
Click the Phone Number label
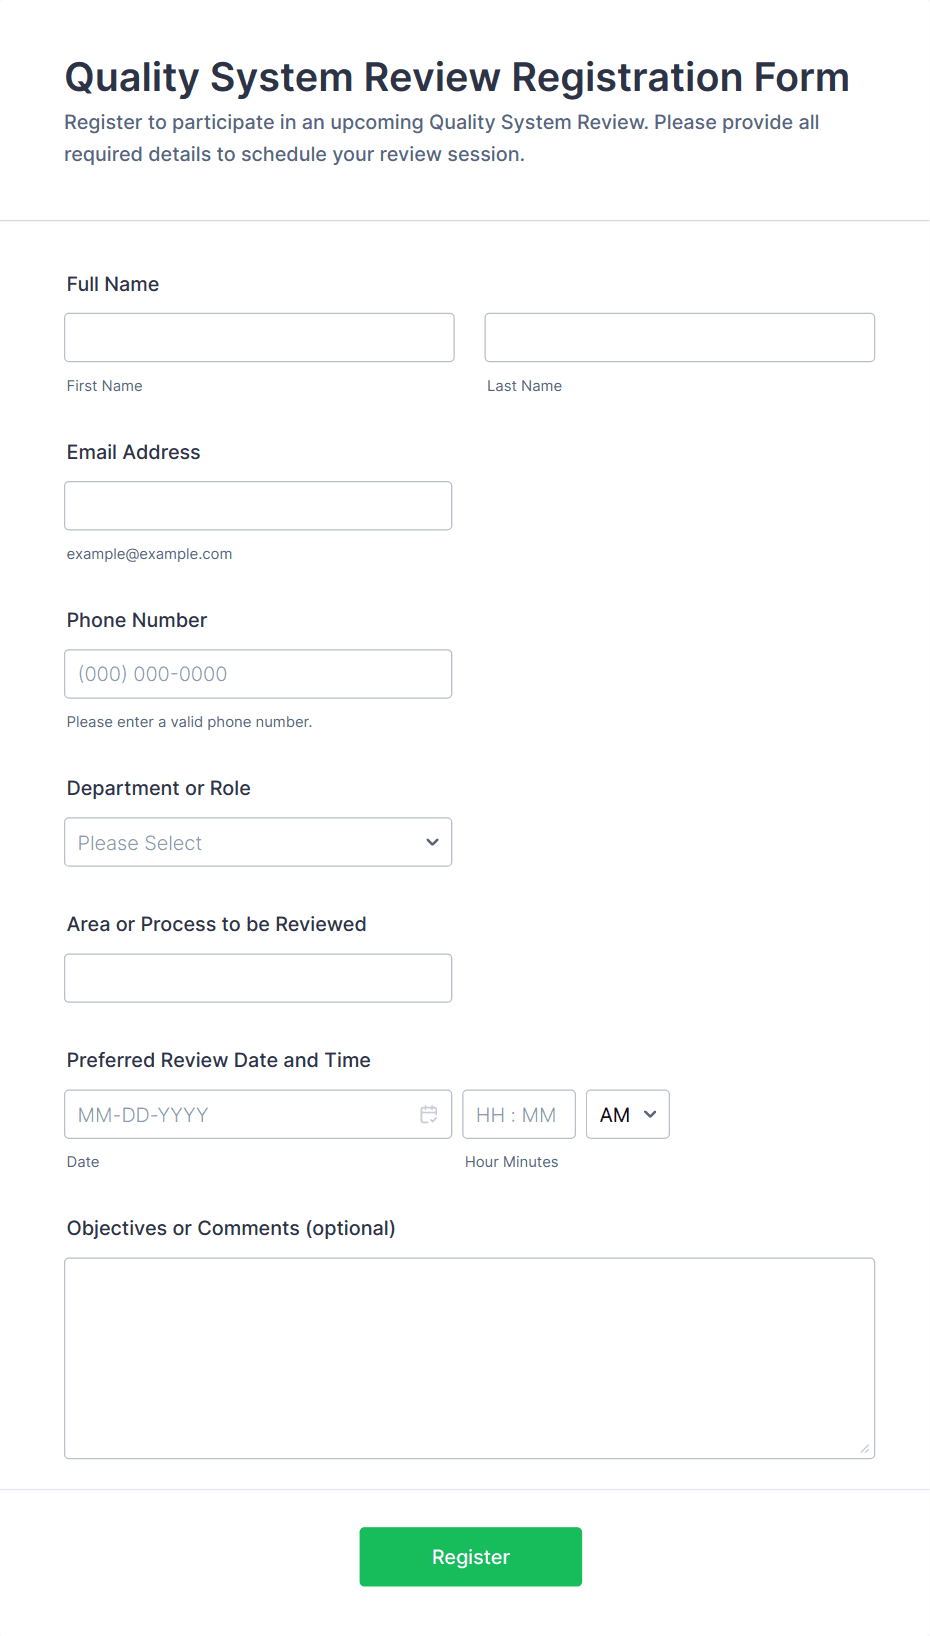137,620
